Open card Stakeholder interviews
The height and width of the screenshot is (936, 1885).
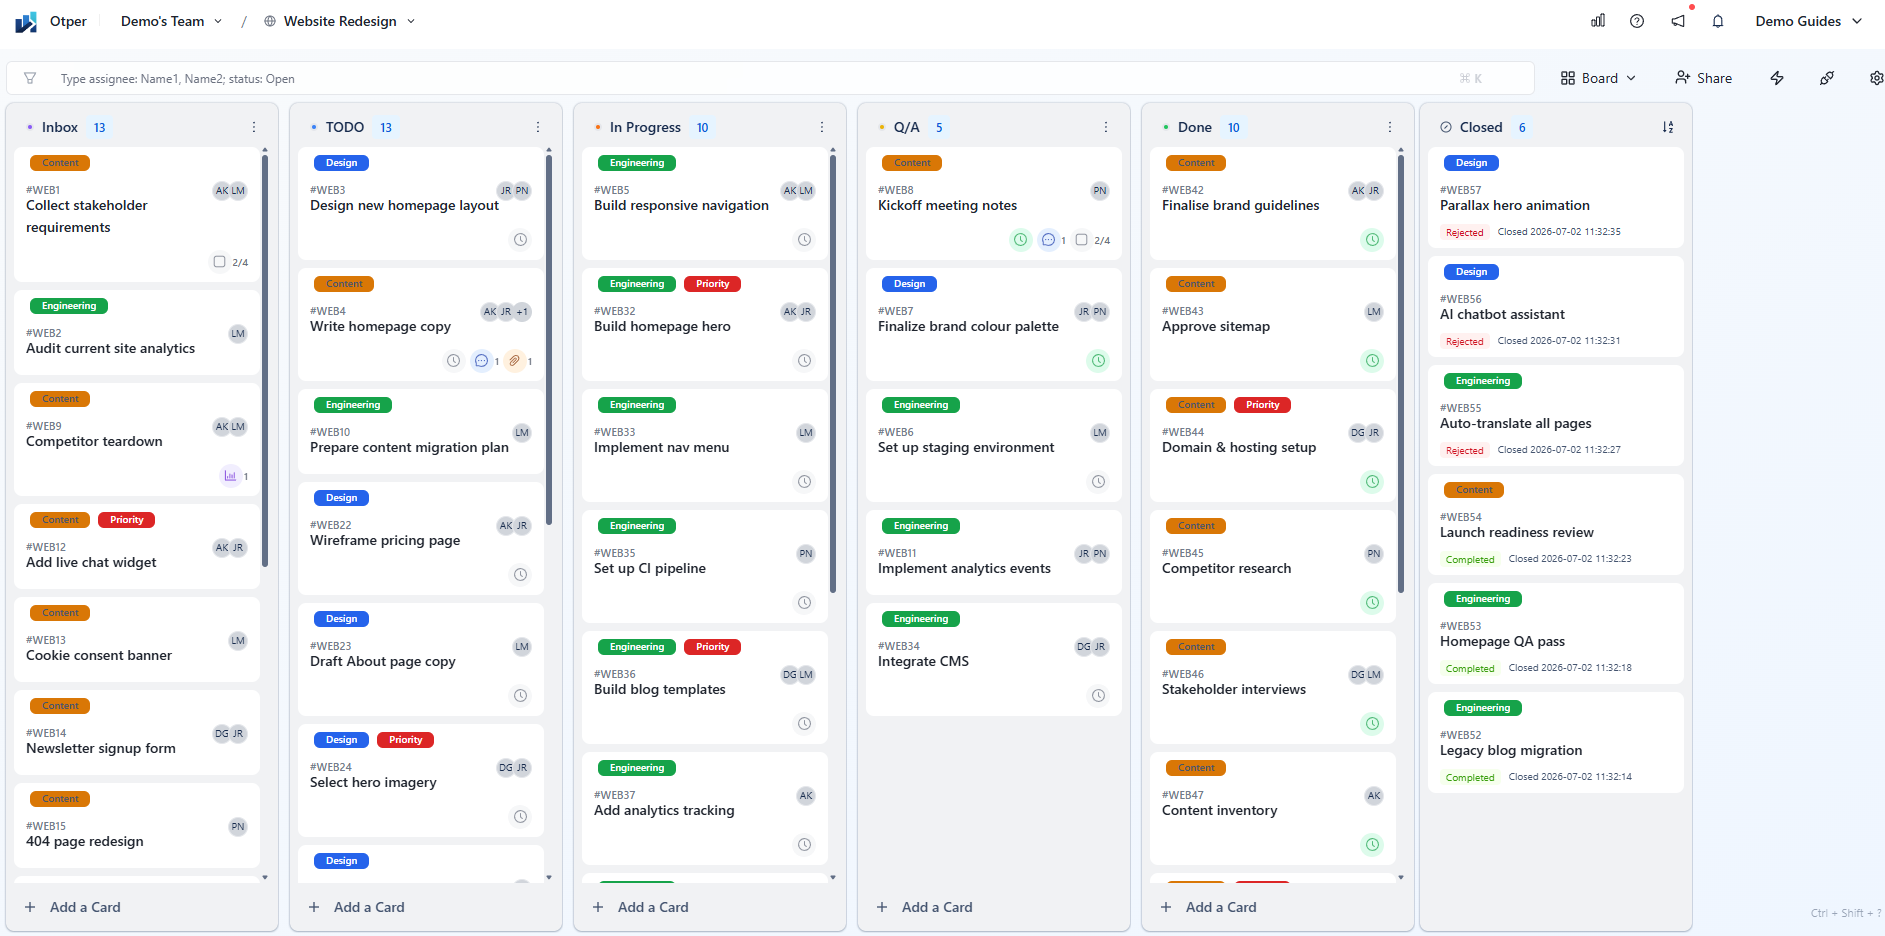coord(1273,688)
